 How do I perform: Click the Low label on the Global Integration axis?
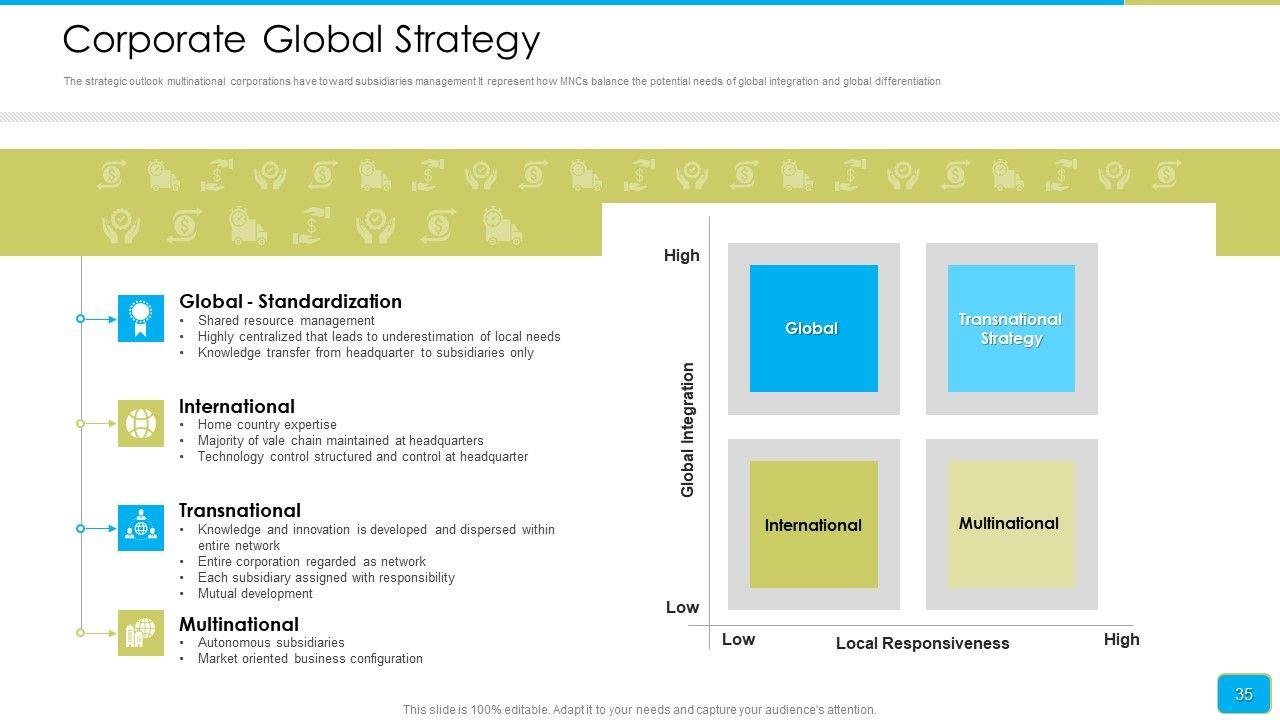tap(683, 607)
